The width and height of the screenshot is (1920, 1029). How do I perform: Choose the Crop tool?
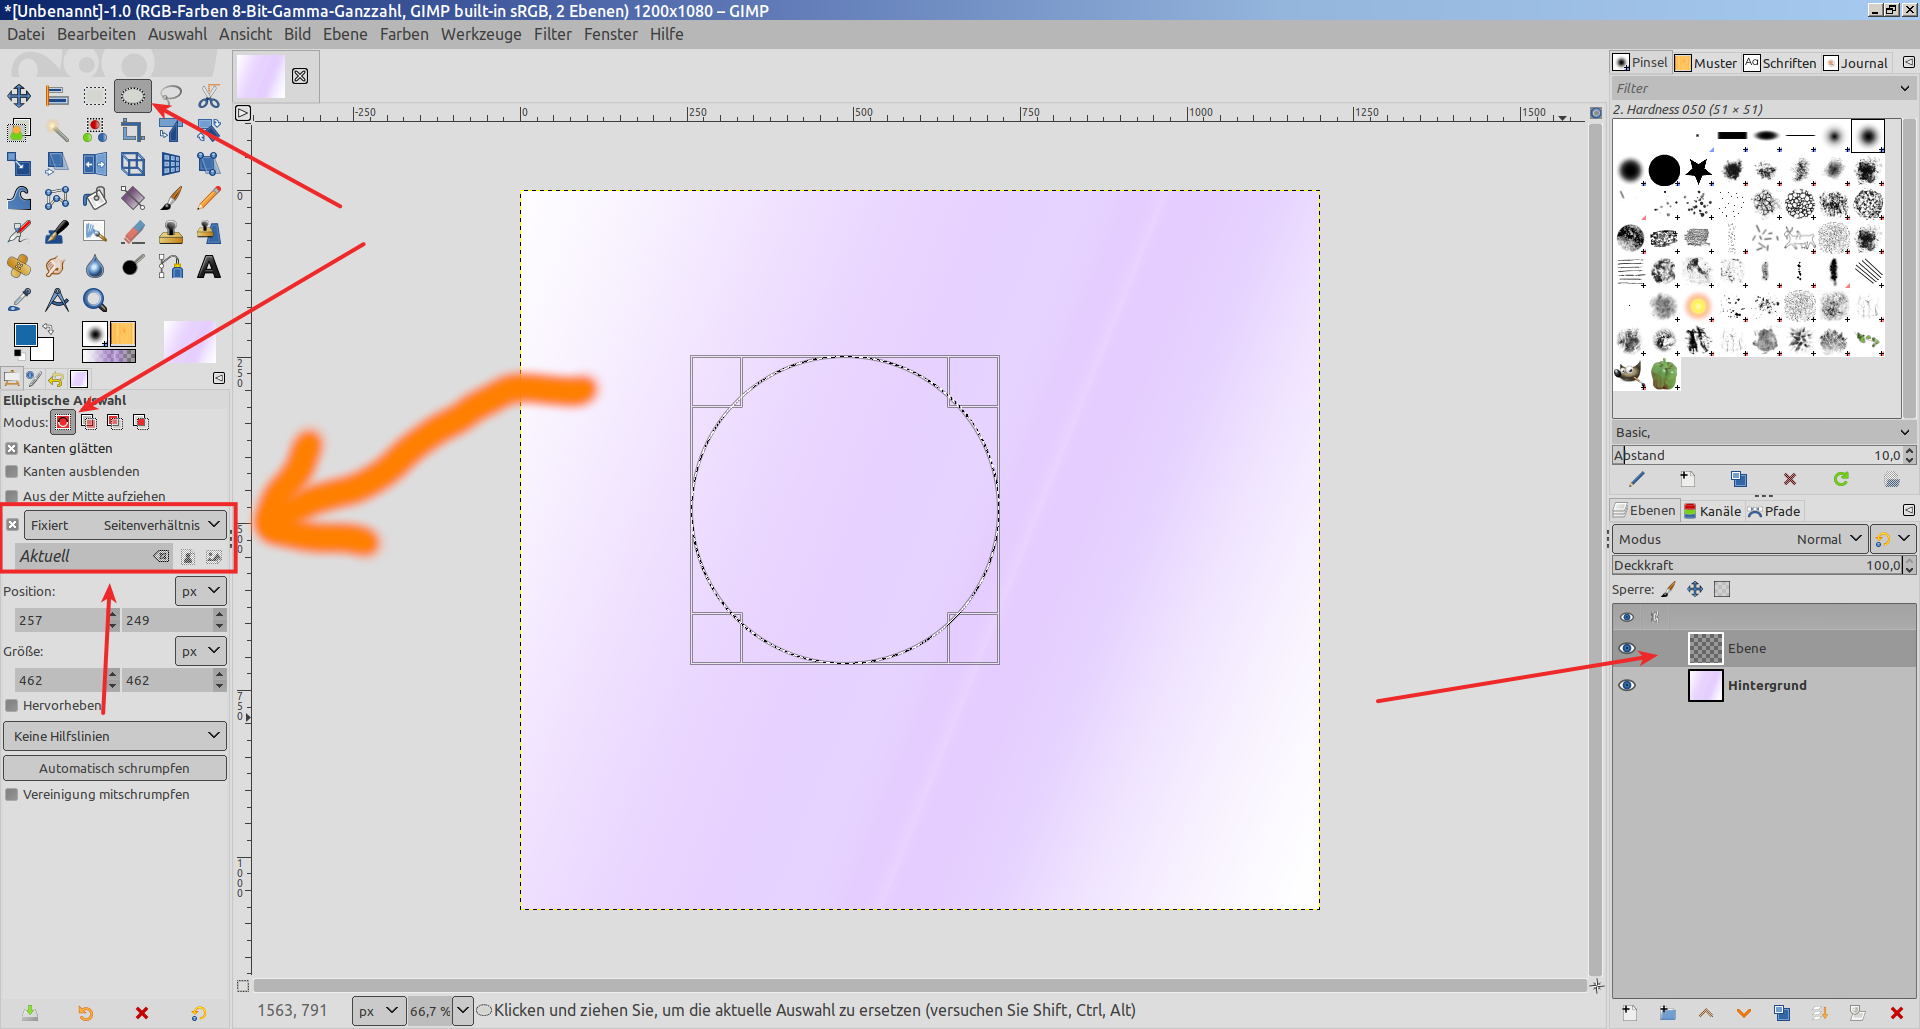click(x=132, y=130)
